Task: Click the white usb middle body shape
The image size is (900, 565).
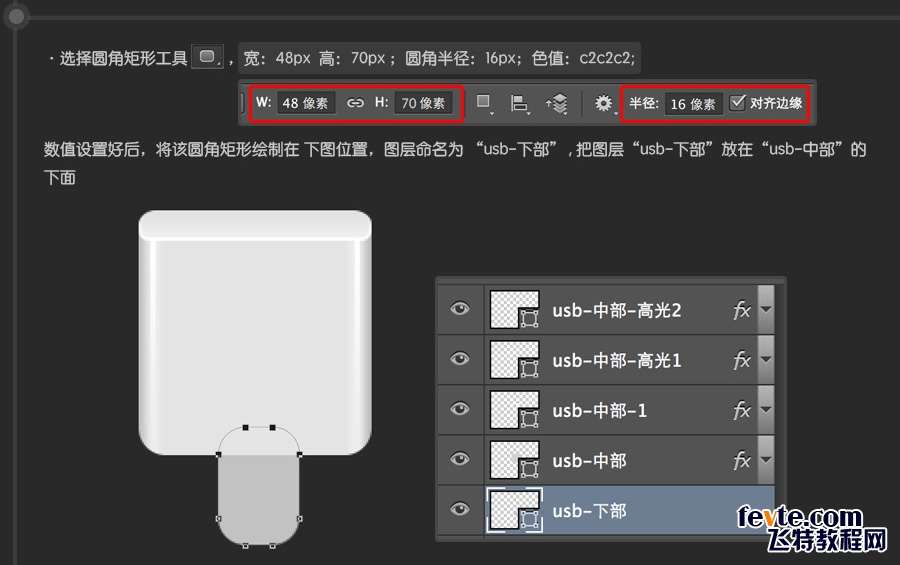Action: pyautogui.click(x=255, y=333)
